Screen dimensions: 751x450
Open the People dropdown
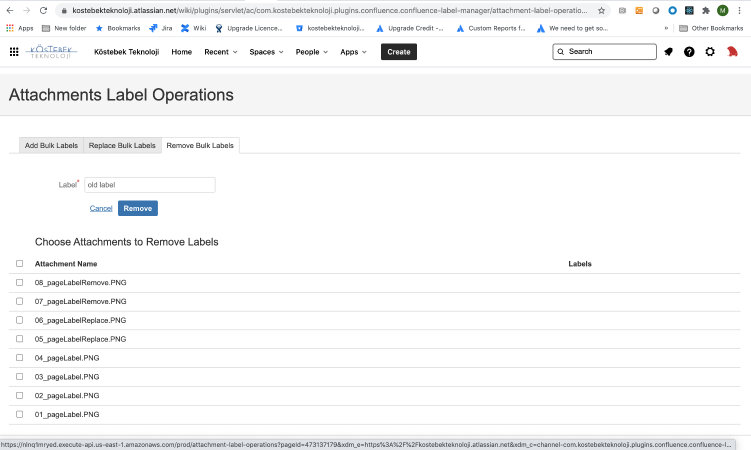pyautogui.click(x=312, y=52)
